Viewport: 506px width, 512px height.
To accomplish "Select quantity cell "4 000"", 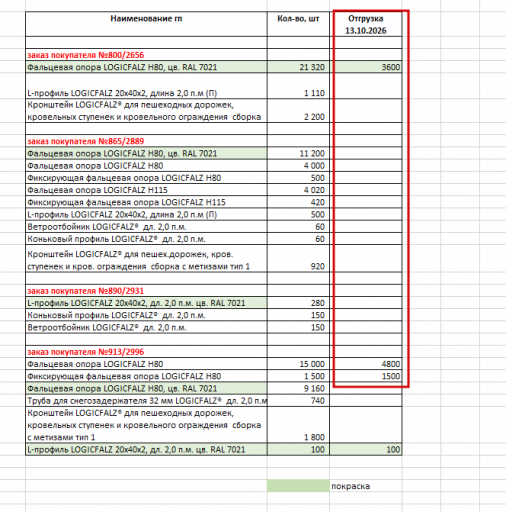I will click(298, 166).
